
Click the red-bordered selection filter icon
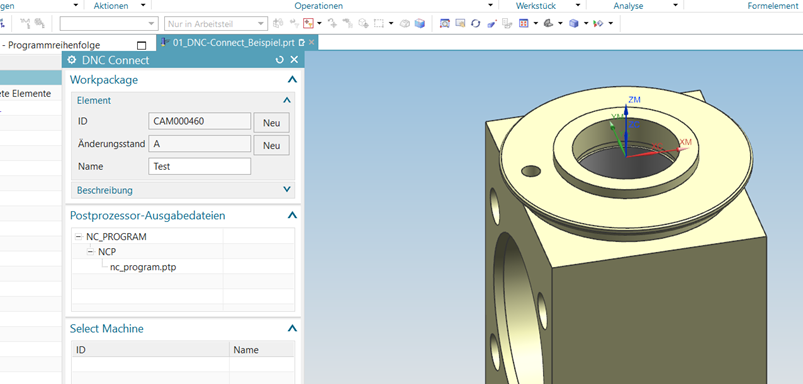coord(308,23)
